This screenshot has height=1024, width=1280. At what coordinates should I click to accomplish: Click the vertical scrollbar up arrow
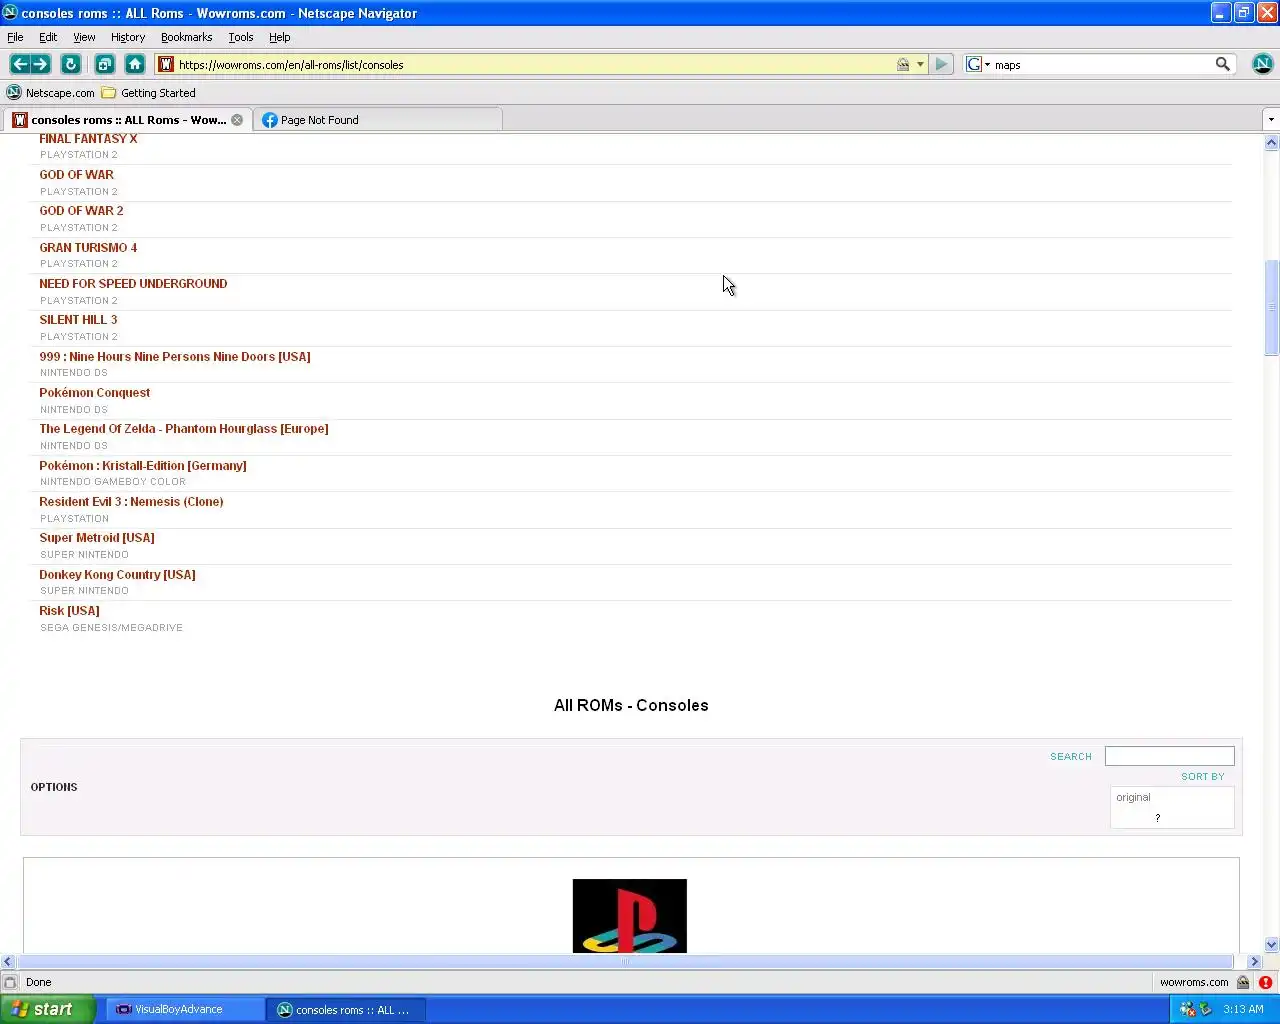(1272, 143)
